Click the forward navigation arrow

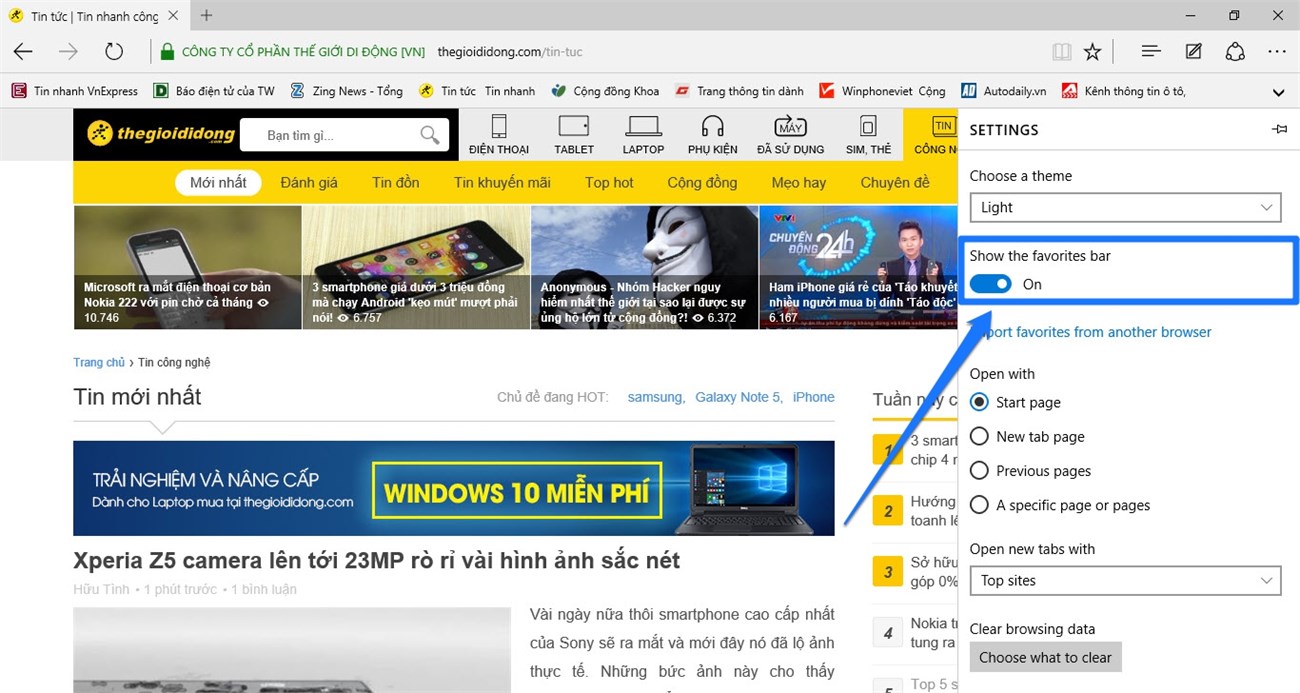[x=68, y=51]
